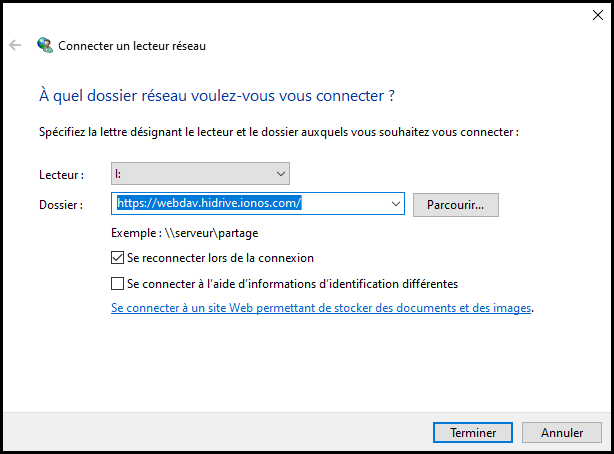Click the Terminer button
614x454 pixels.
(473, 432)
